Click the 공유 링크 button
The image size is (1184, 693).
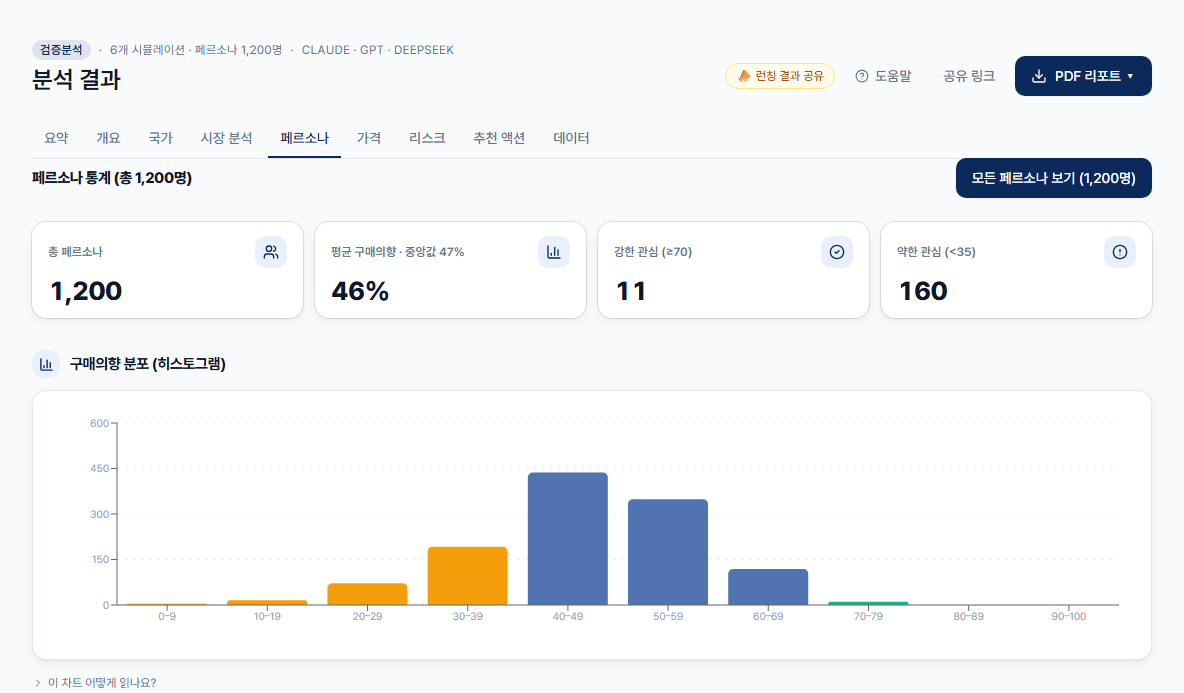969,76
